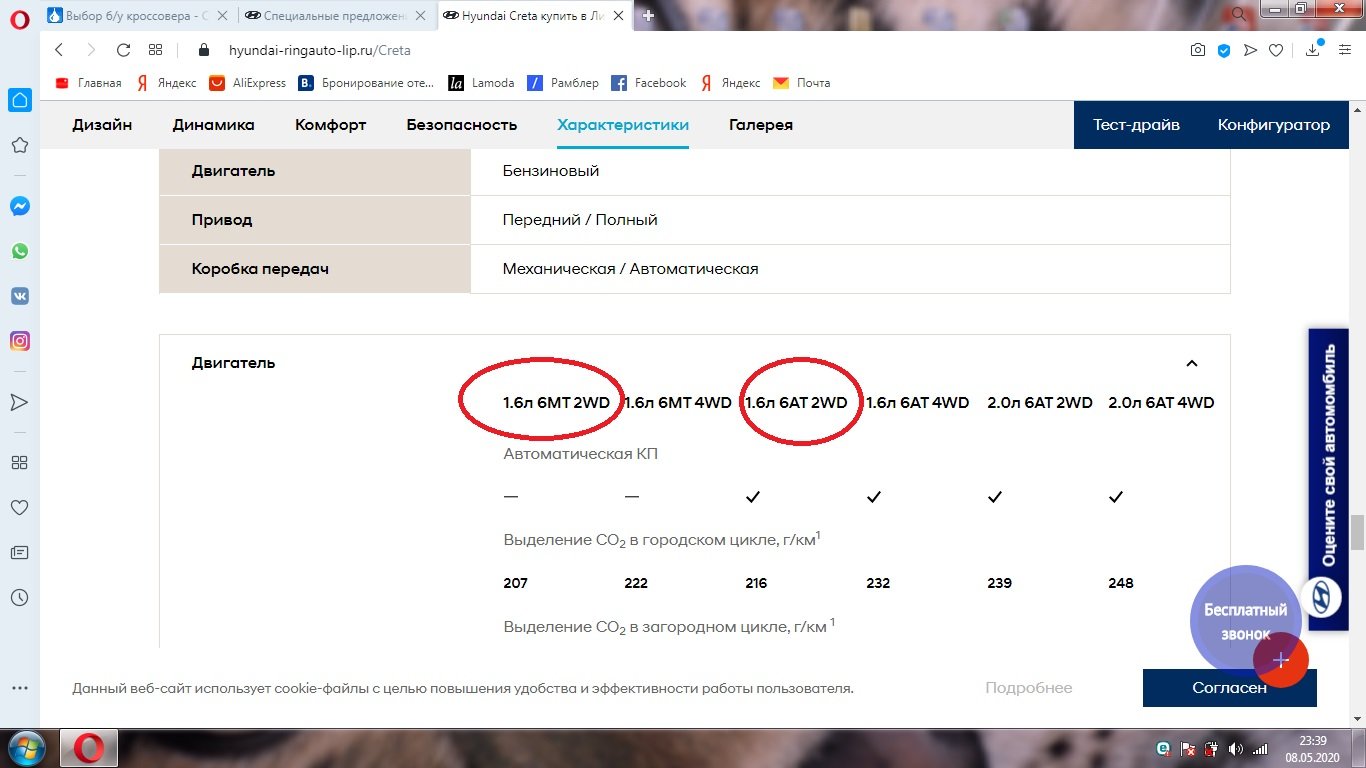The width and height of the screenshot is (1366, 768).
Task: Open Facebook bookmark
Action: point(649,83)
